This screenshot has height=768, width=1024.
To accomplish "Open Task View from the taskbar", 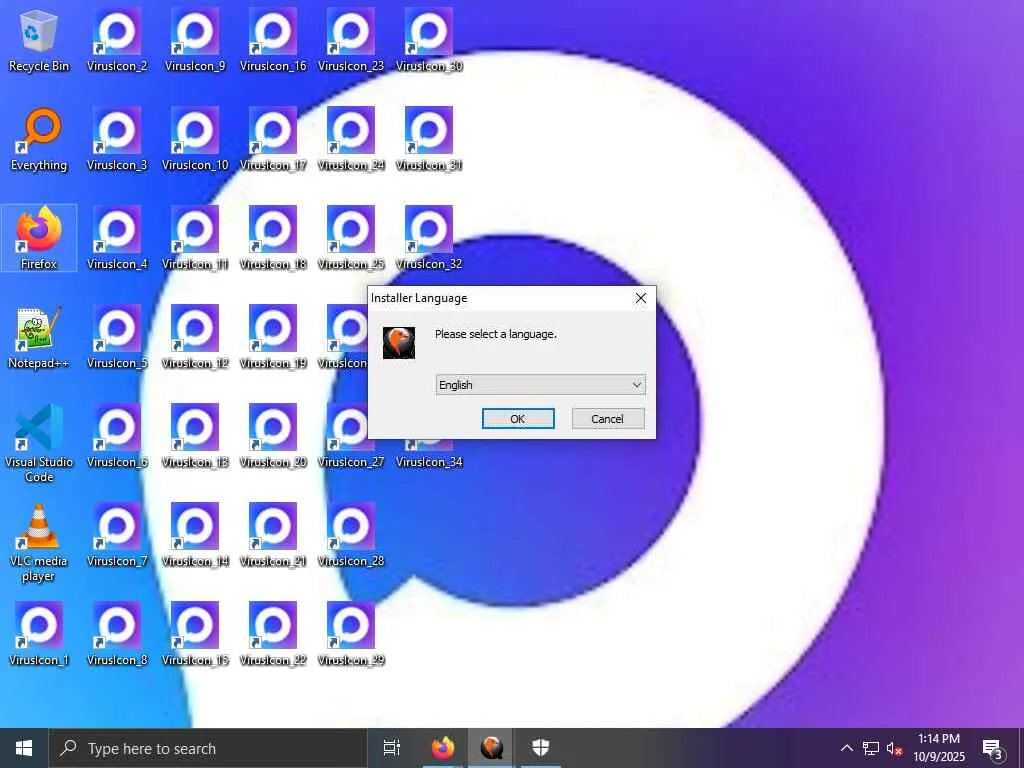I will [x=392, y=748].
